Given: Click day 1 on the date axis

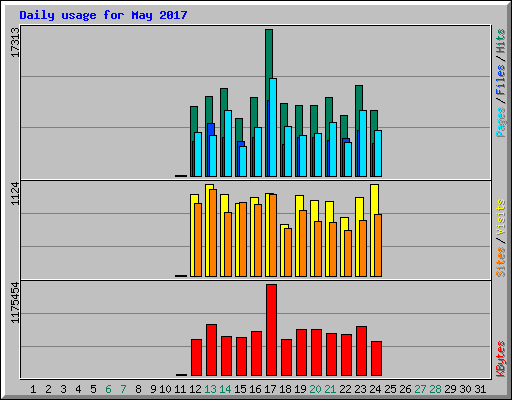Looking at the screenshot, I should (x=33, y=389).
